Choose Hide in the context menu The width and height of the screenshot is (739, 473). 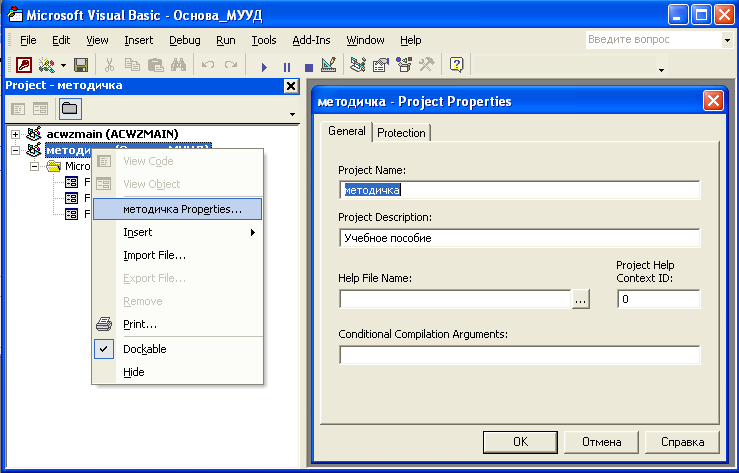click(177, 372)
